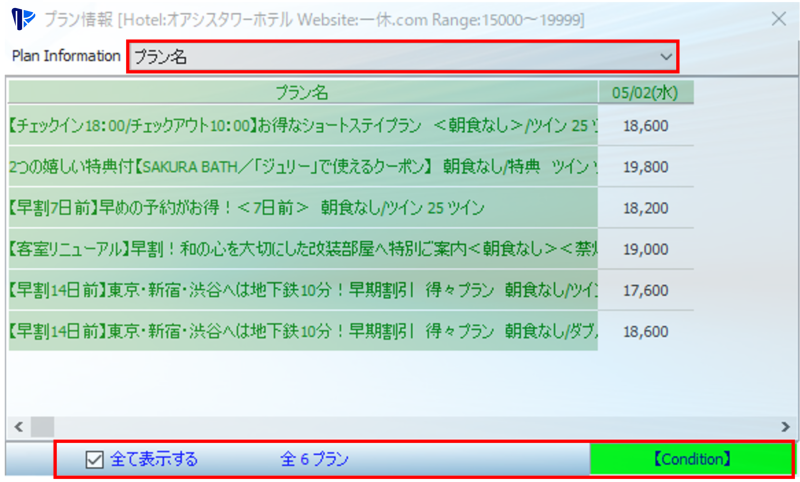Click the 19,000 price cell
Screen dimensions: 800x482
[645, 249]
